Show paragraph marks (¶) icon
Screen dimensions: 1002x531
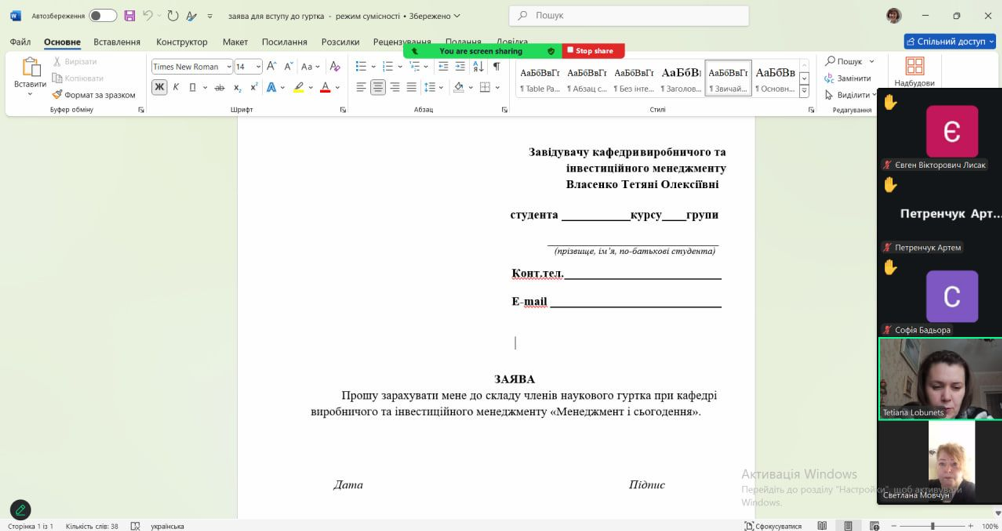tap(496, 66)
